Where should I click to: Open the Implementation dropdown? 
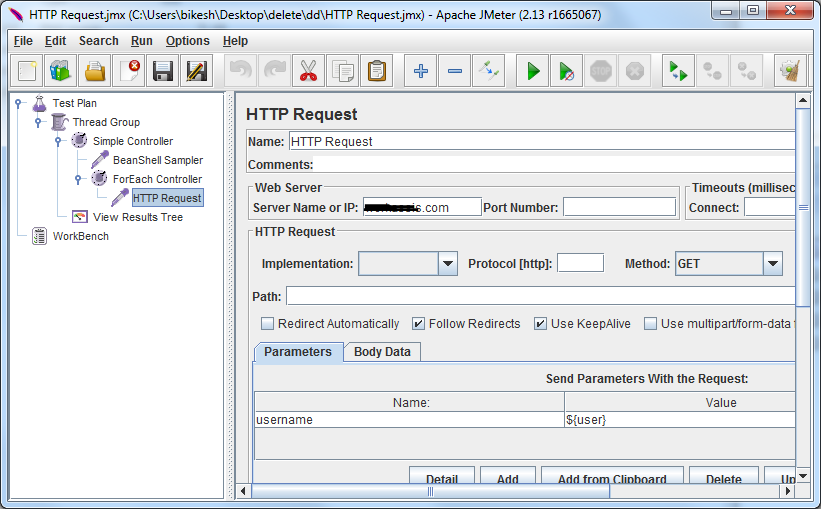pos(448,263)
